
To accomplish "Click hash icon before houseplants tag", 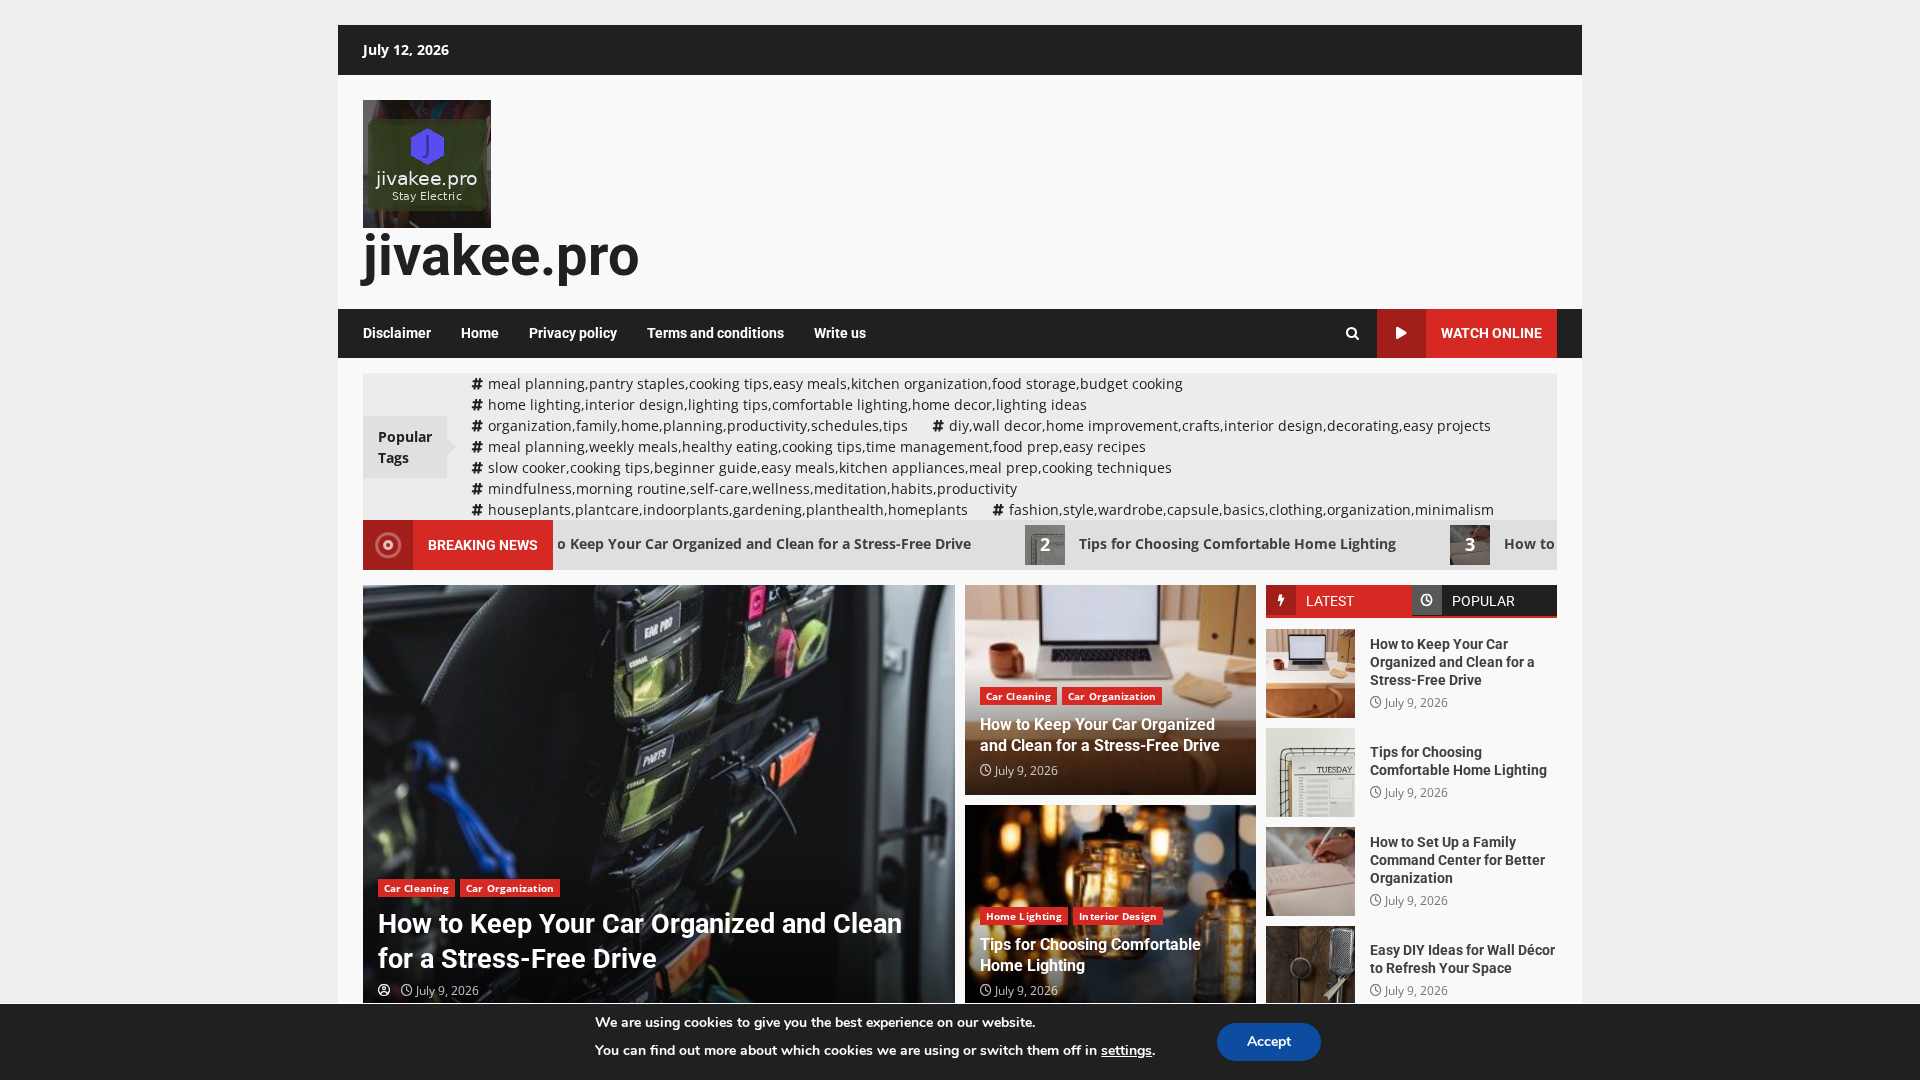I will pos(477,510).
